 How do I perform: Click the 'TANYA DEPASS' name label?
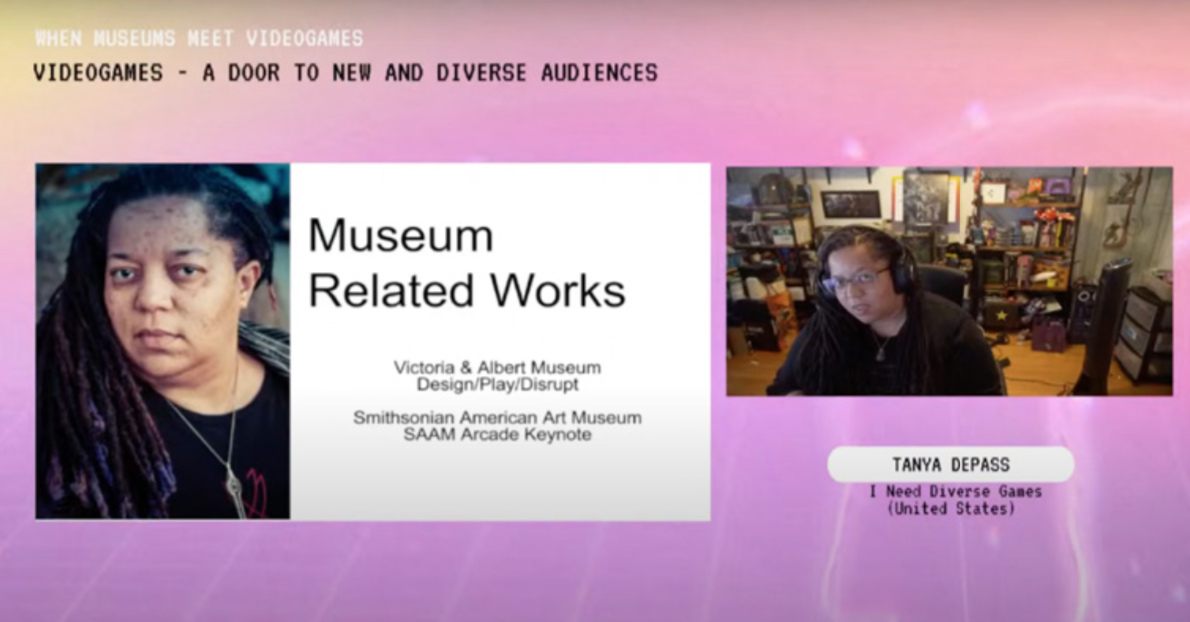[951, 464]
